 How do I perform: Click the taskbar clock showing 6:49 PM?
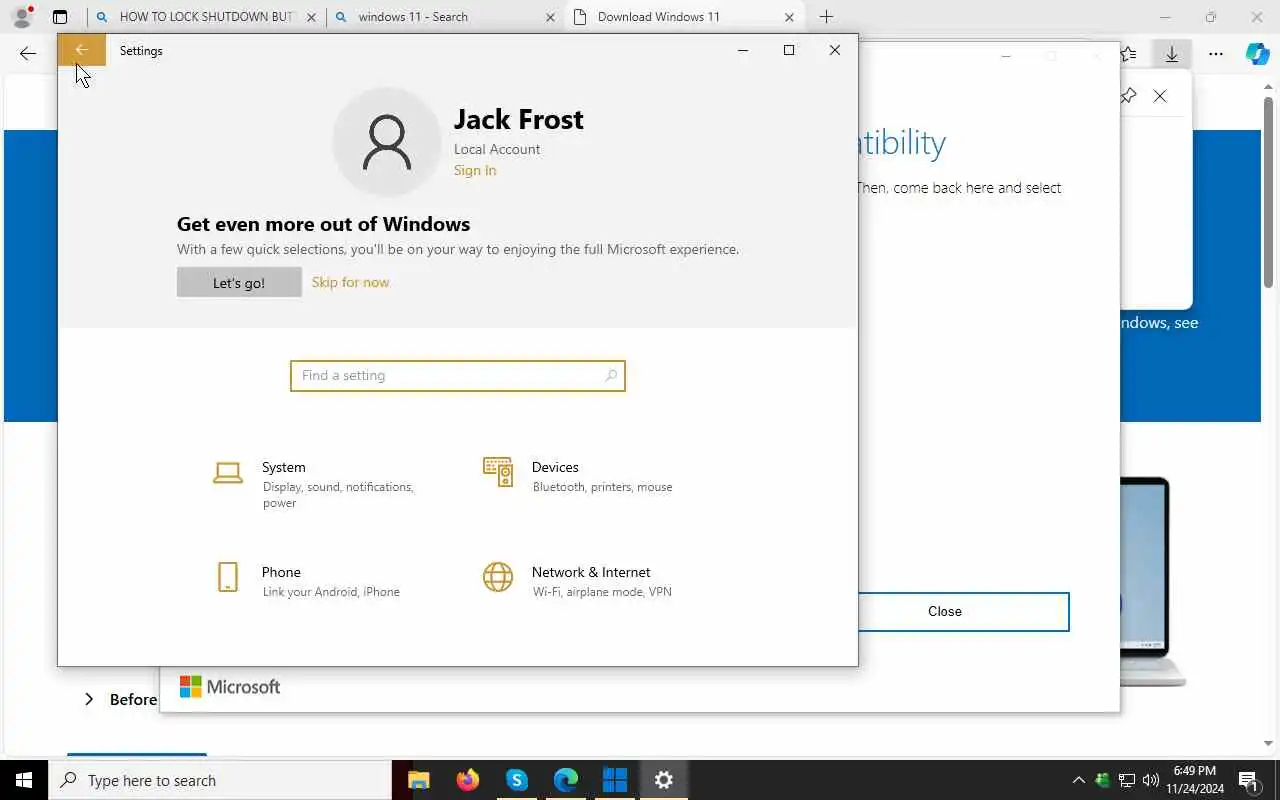(x=1196, y=780)
